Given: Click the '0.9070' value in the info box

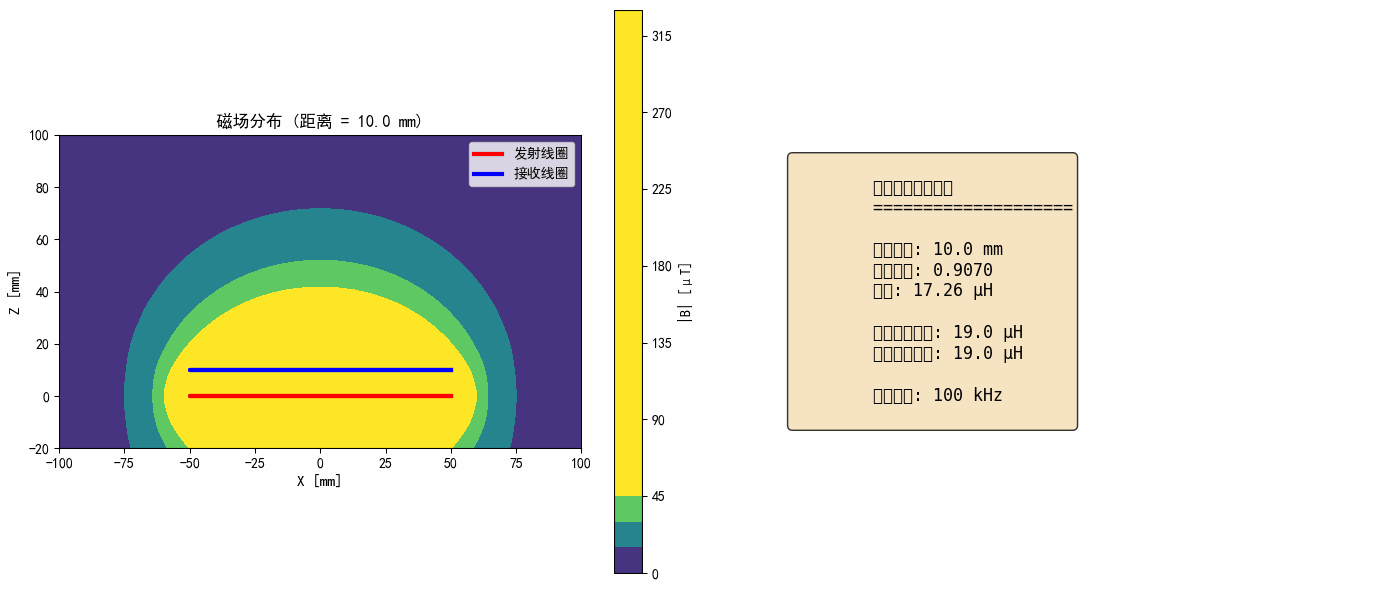Looking at the screenshot, I should [963, 270].
